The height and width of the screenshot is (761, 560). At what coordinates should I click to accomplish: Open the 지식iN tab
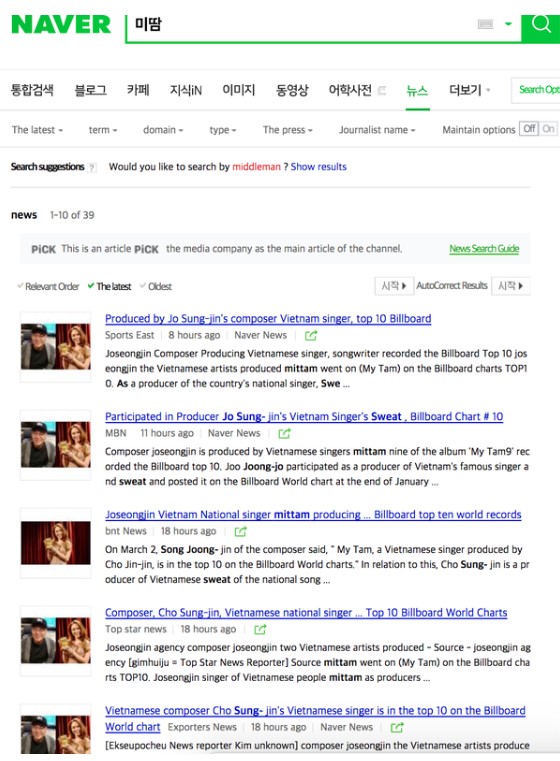coord(186,90)
